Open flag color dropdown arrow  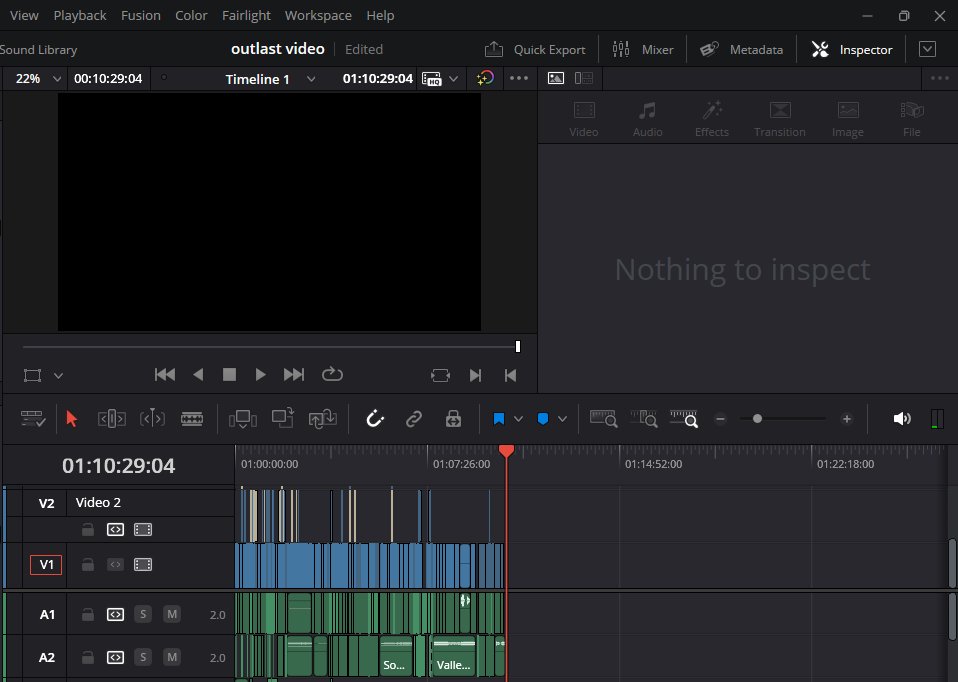(x=518, y=419)
